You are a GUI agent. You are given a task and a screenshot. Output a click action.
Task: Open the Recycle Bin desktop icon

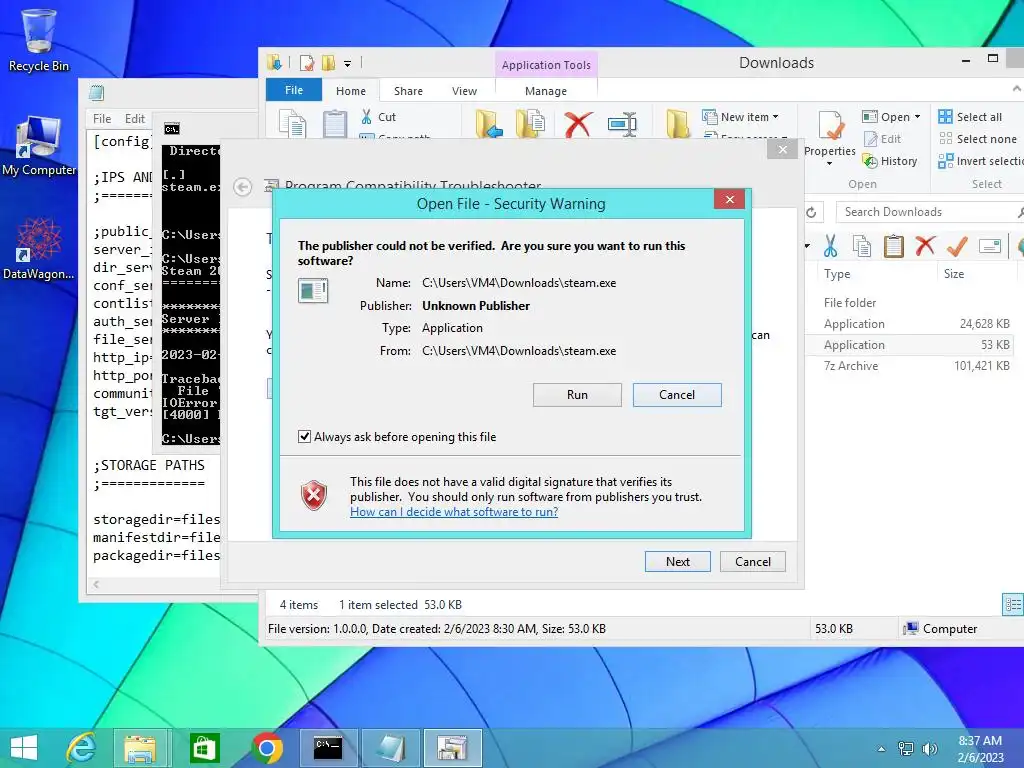[39, 40]
